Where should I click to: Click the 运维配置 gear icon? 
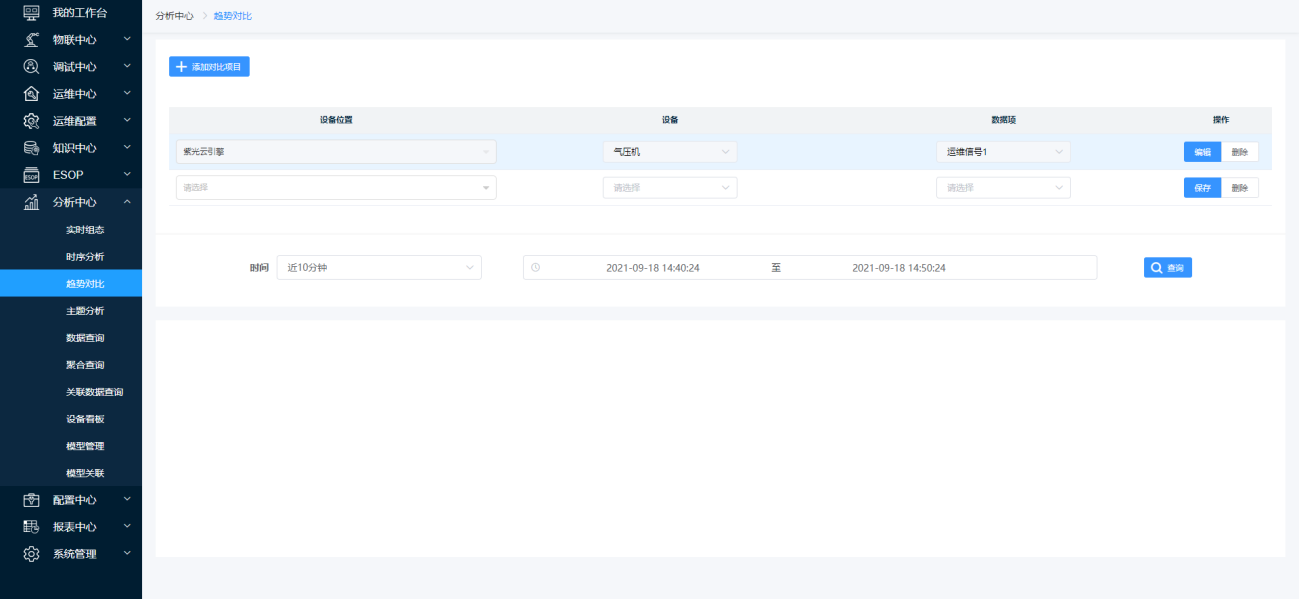coord(31,121)
